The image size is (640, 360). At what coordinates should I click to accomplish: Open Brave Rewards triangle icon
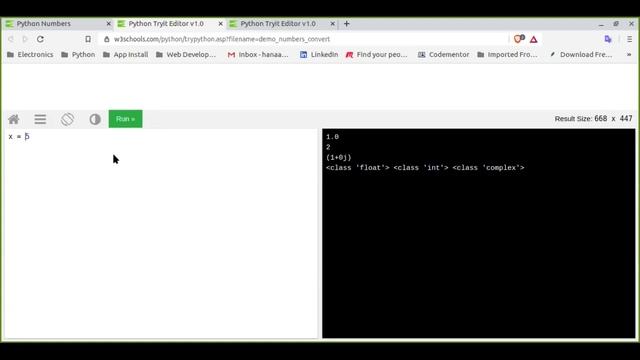(x=533, y=39)
